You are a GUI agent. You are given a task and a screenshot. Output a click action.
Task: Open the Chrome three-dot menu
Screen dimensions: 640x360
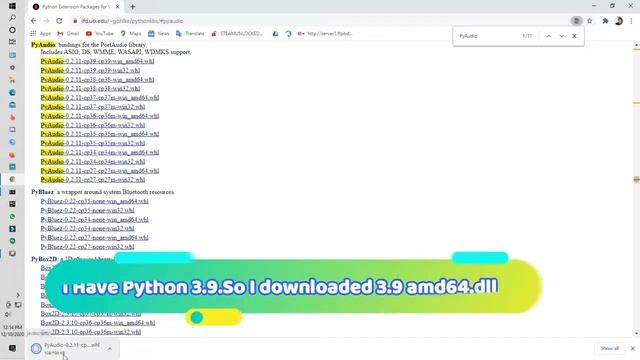[631, 21]
